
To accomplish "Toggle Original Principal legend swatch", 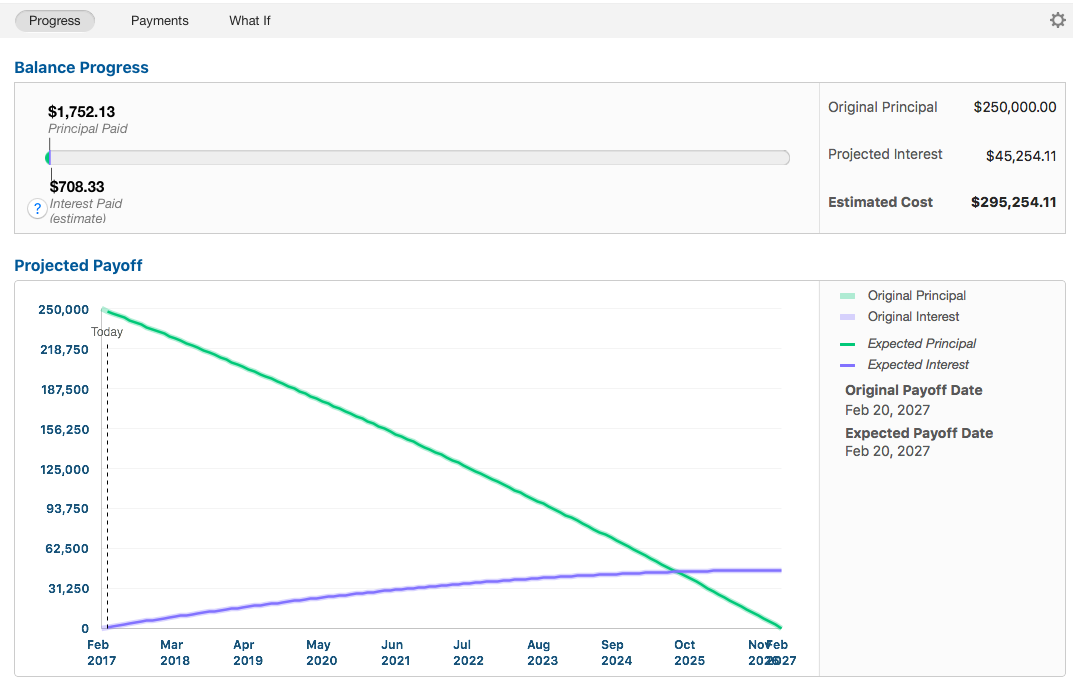I will 847,296.
